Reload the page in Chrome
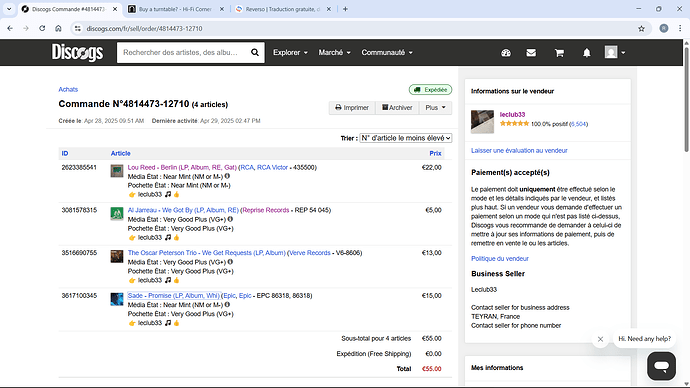Viewport: 690px width, 388px height. pyautogui.click(x=42, y=29)
